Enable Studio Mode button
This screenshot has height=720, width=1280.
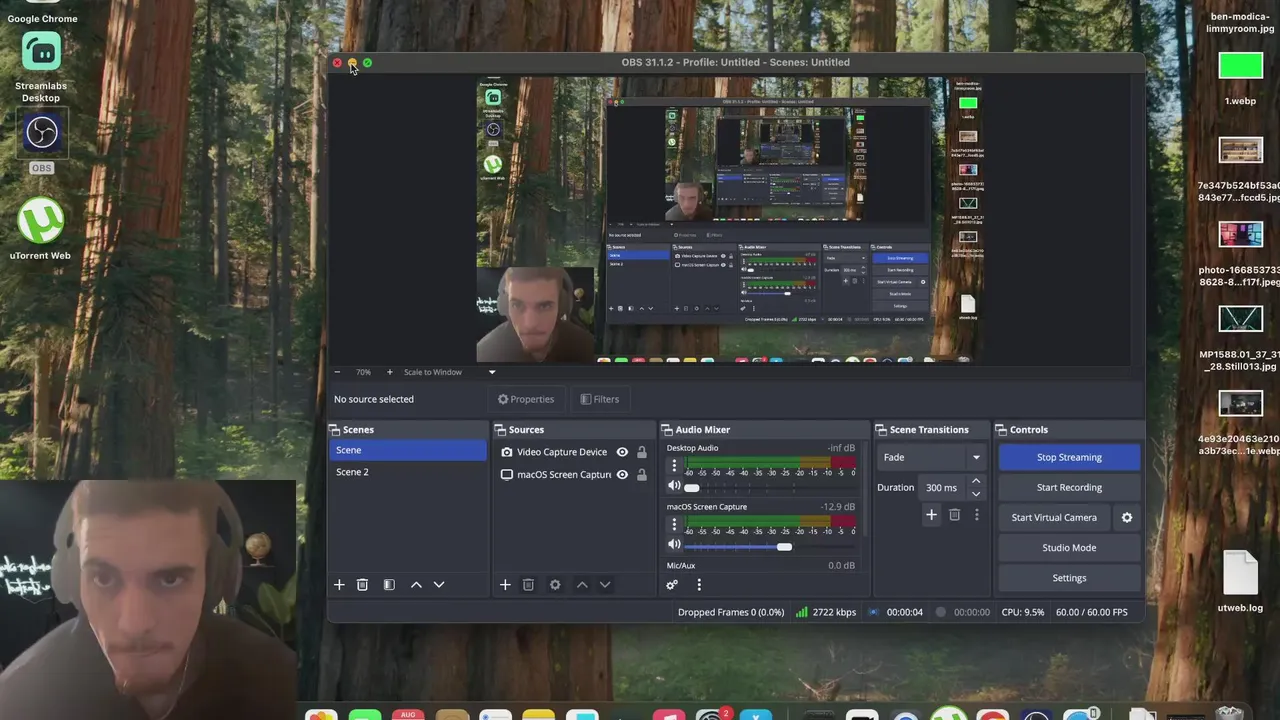tap(1069, 548)
